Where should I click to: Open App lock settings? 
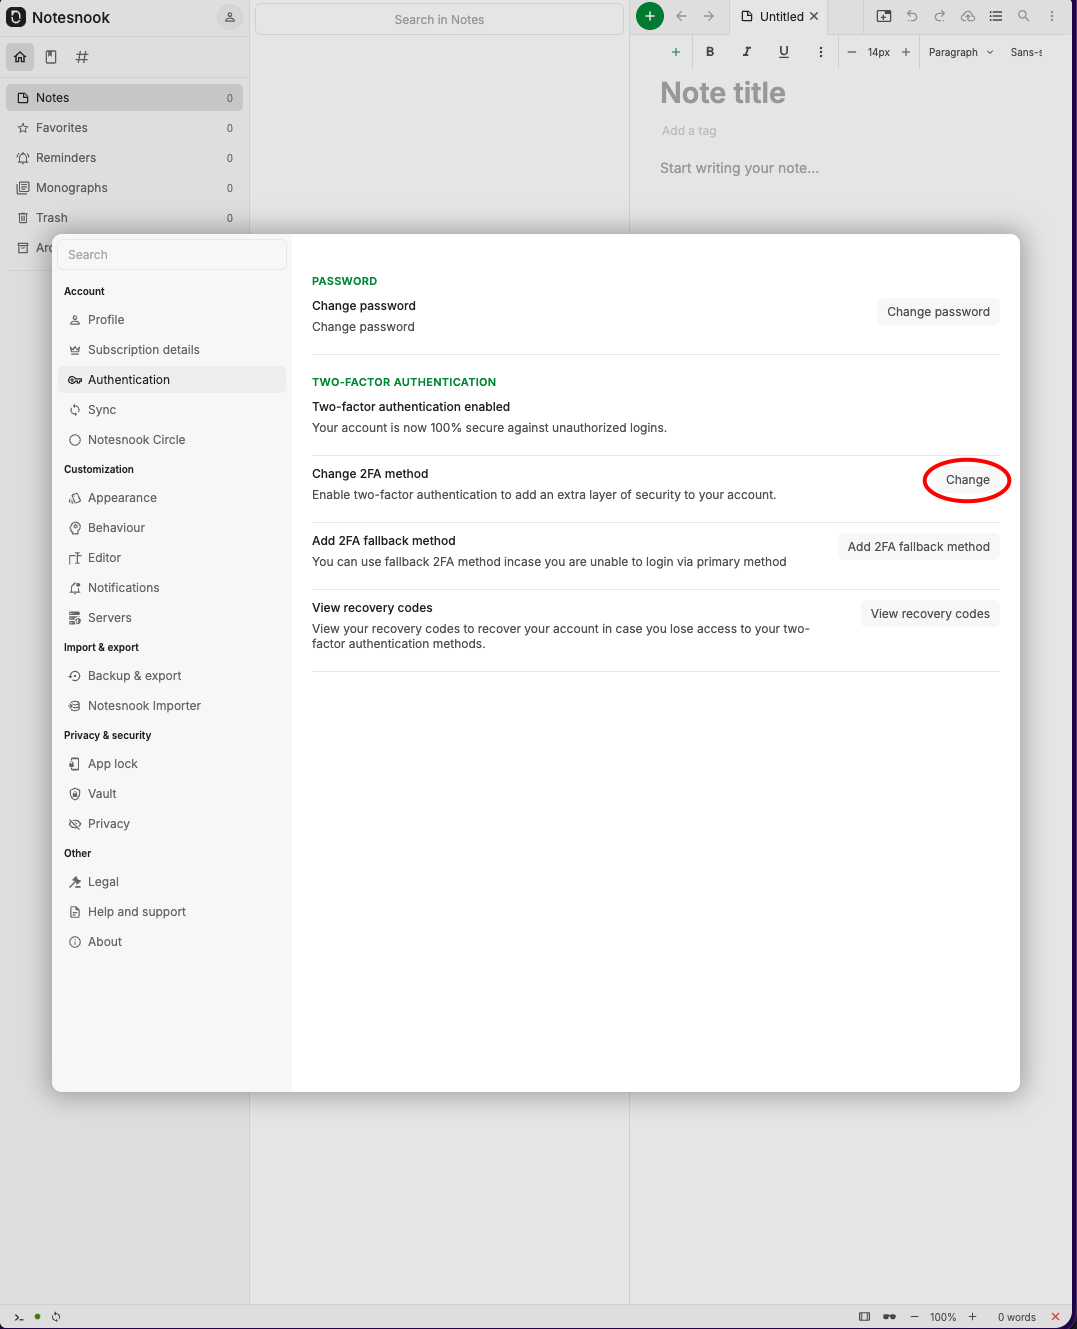pos(172,764)
